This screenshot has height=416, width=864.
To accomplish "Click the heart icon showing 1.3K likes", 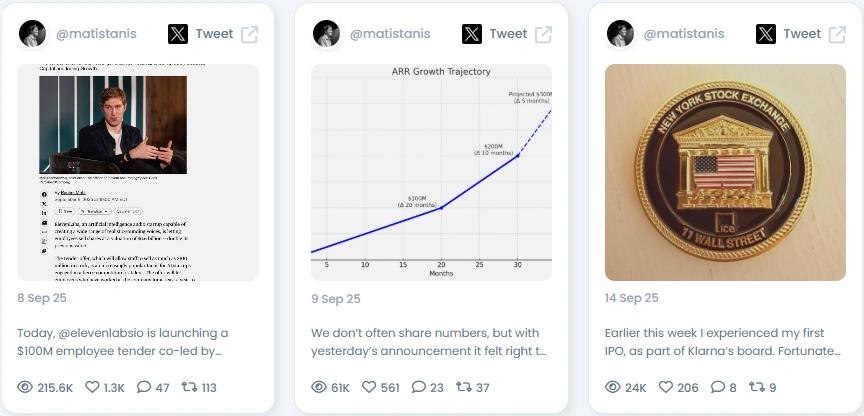I will pos(92,387).
